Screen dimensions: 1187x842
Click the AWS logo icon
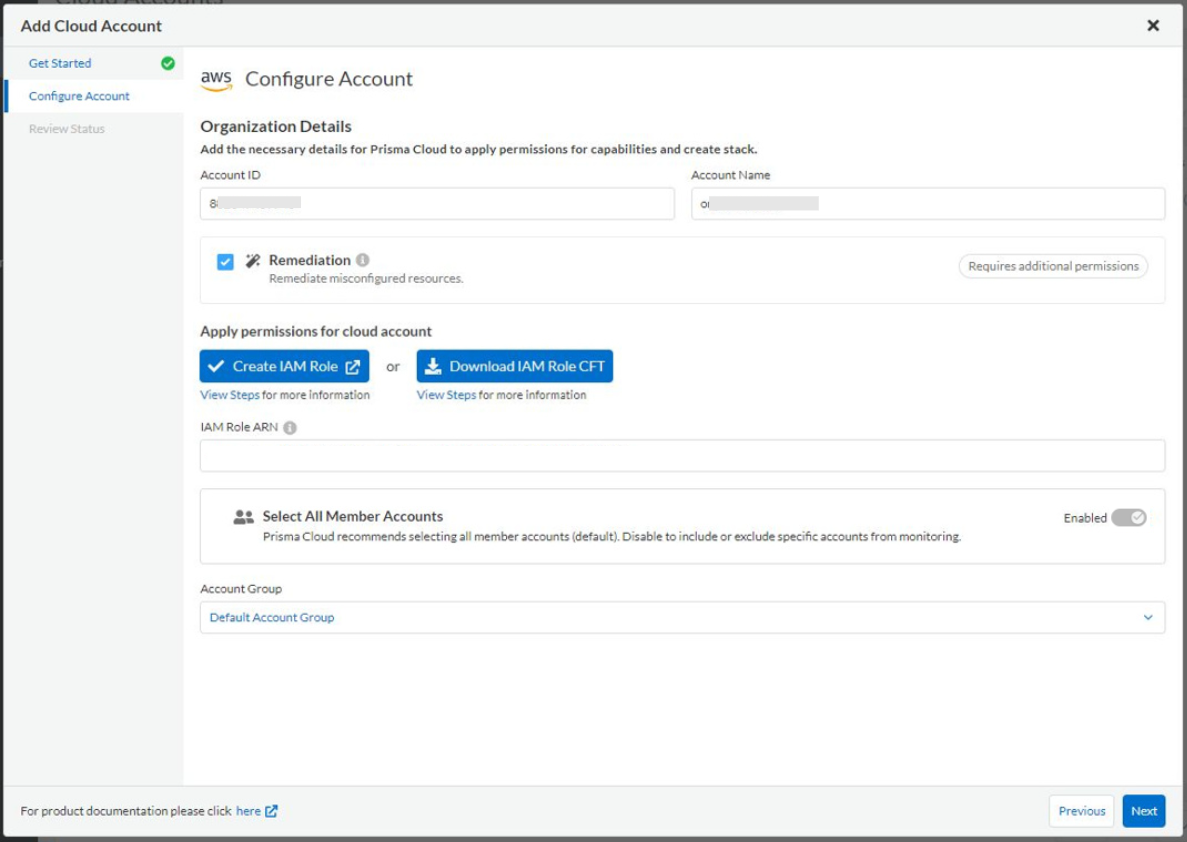pyautogui.click(x=217, y=80)
